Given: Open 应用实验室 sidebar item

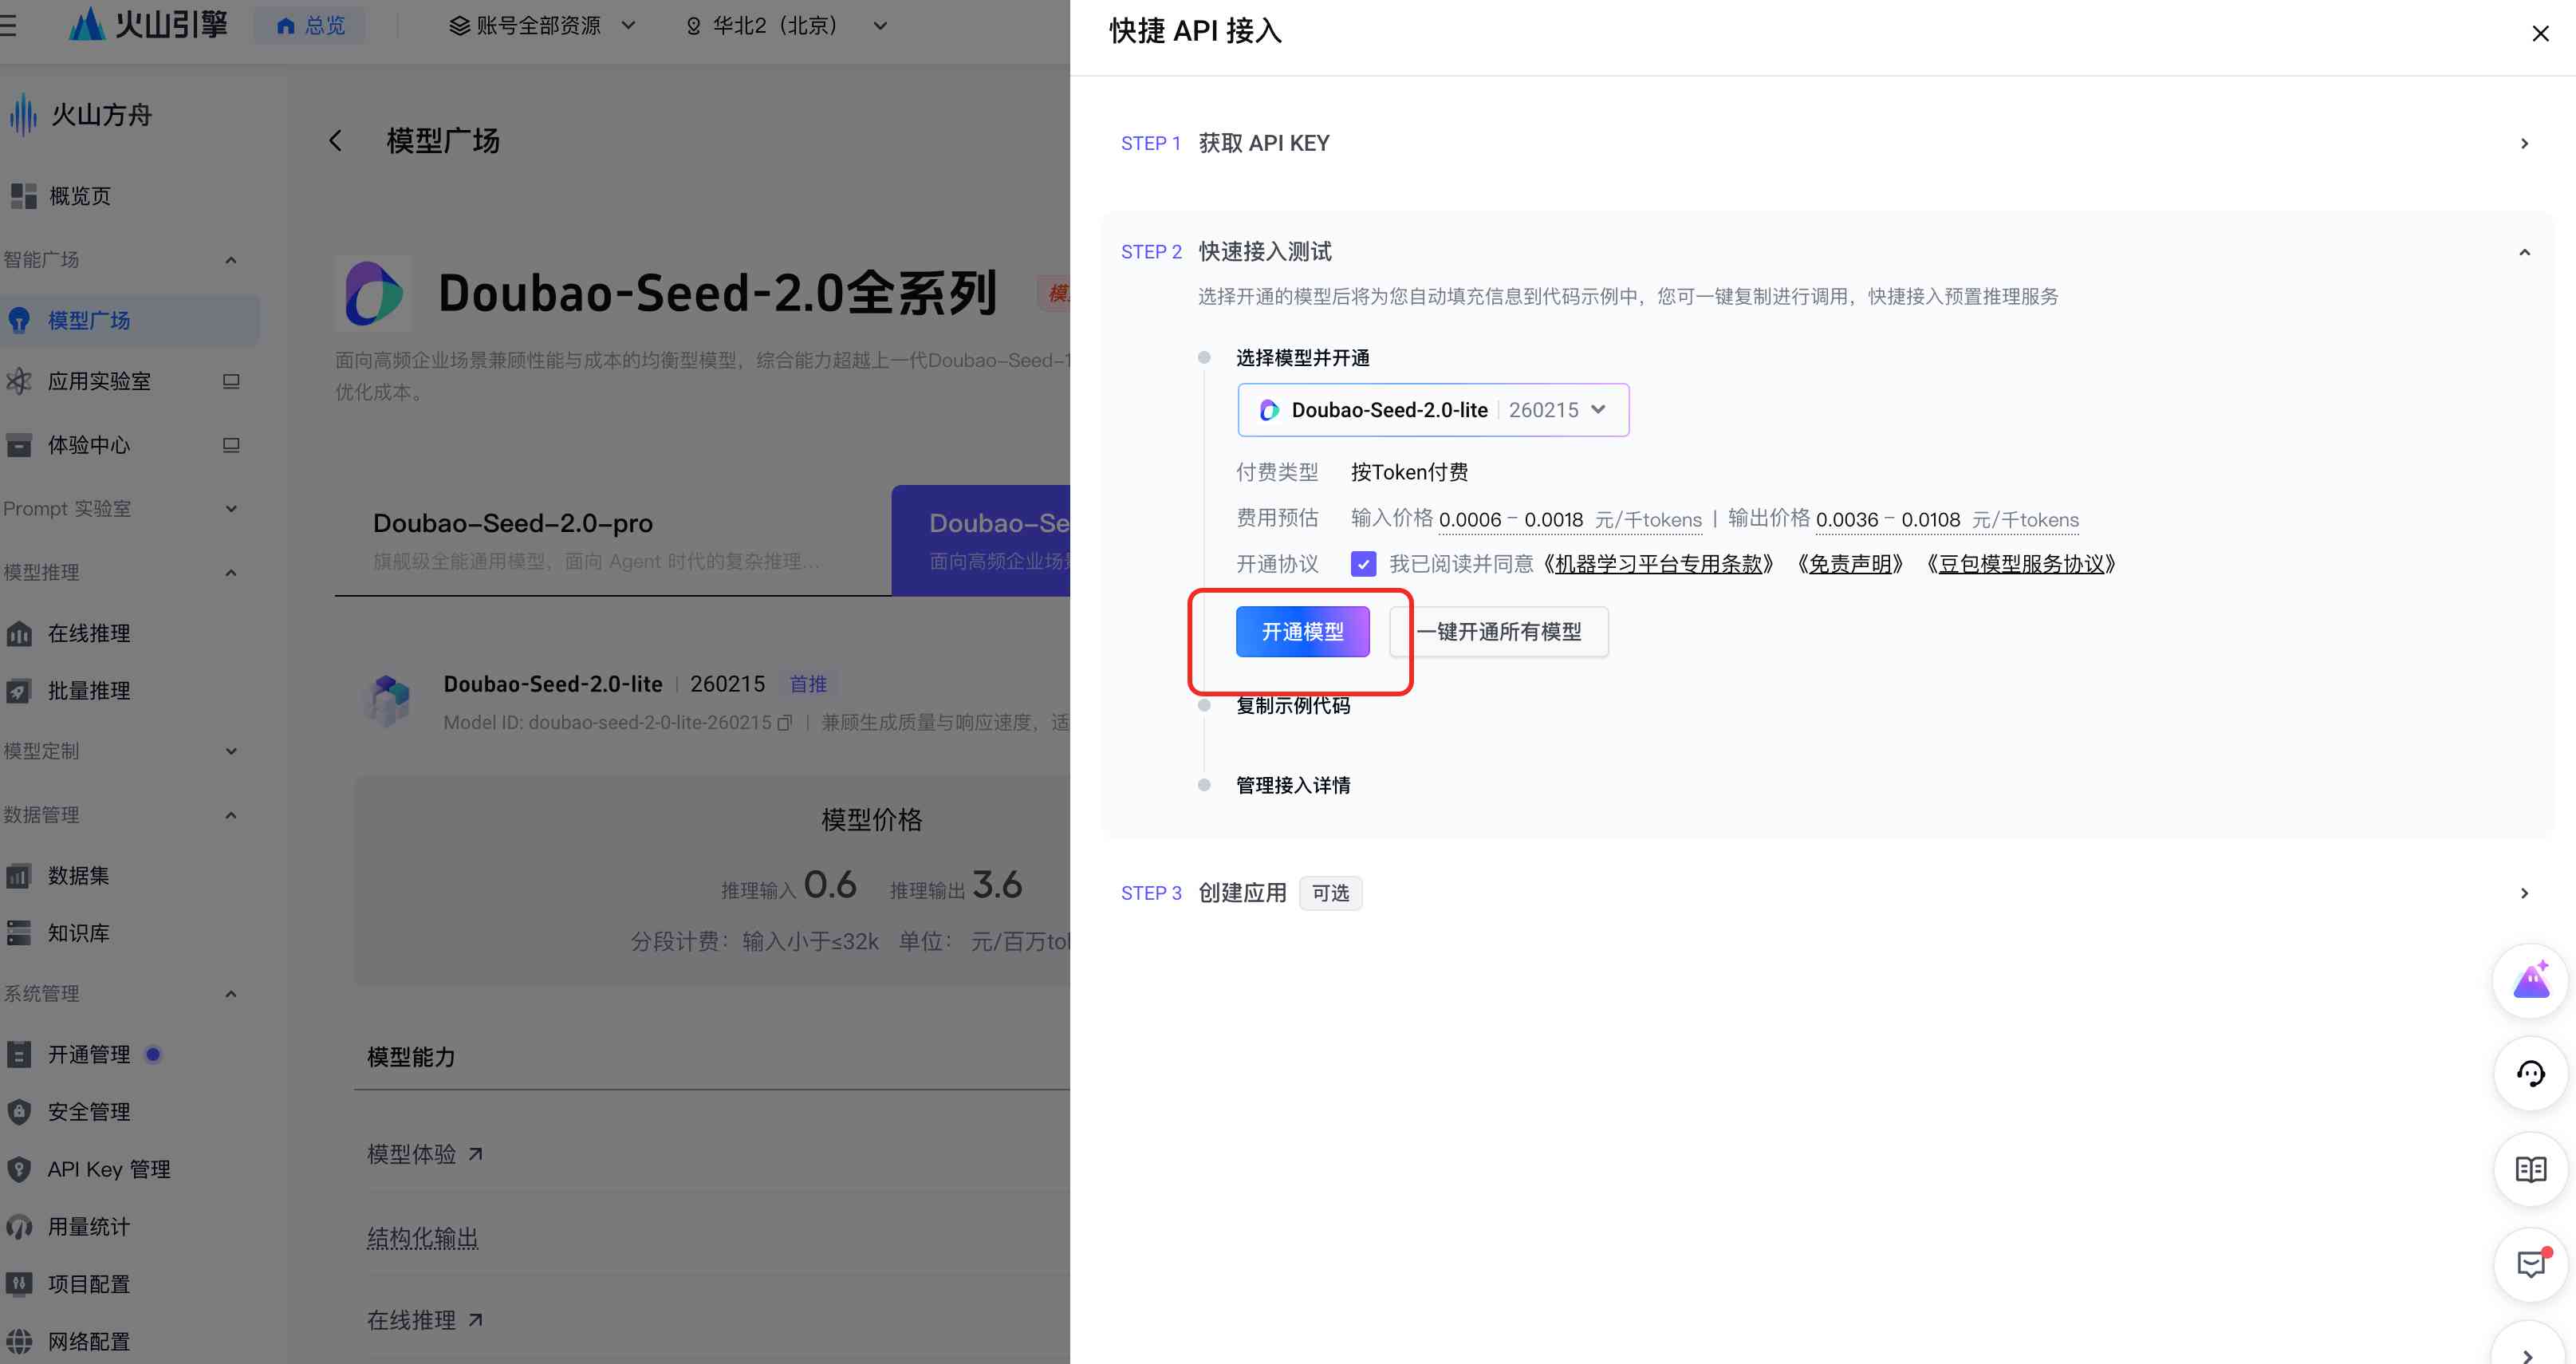Looking at the screenshot, I should (x=99, y=381).
